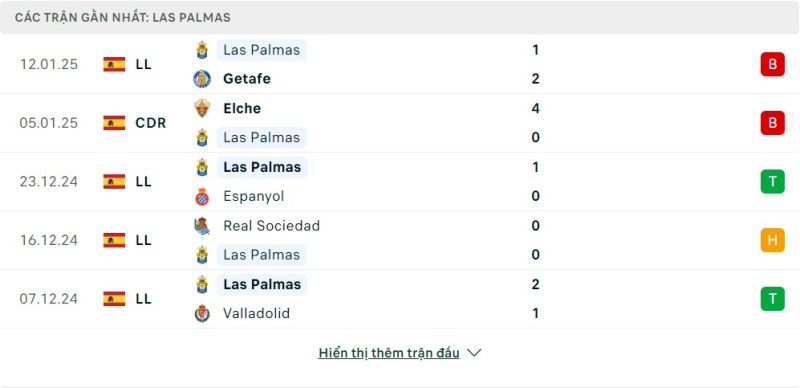Click green T badge for Valladolid match
Viewport: 800px width, 388px height.
point(772,299)
